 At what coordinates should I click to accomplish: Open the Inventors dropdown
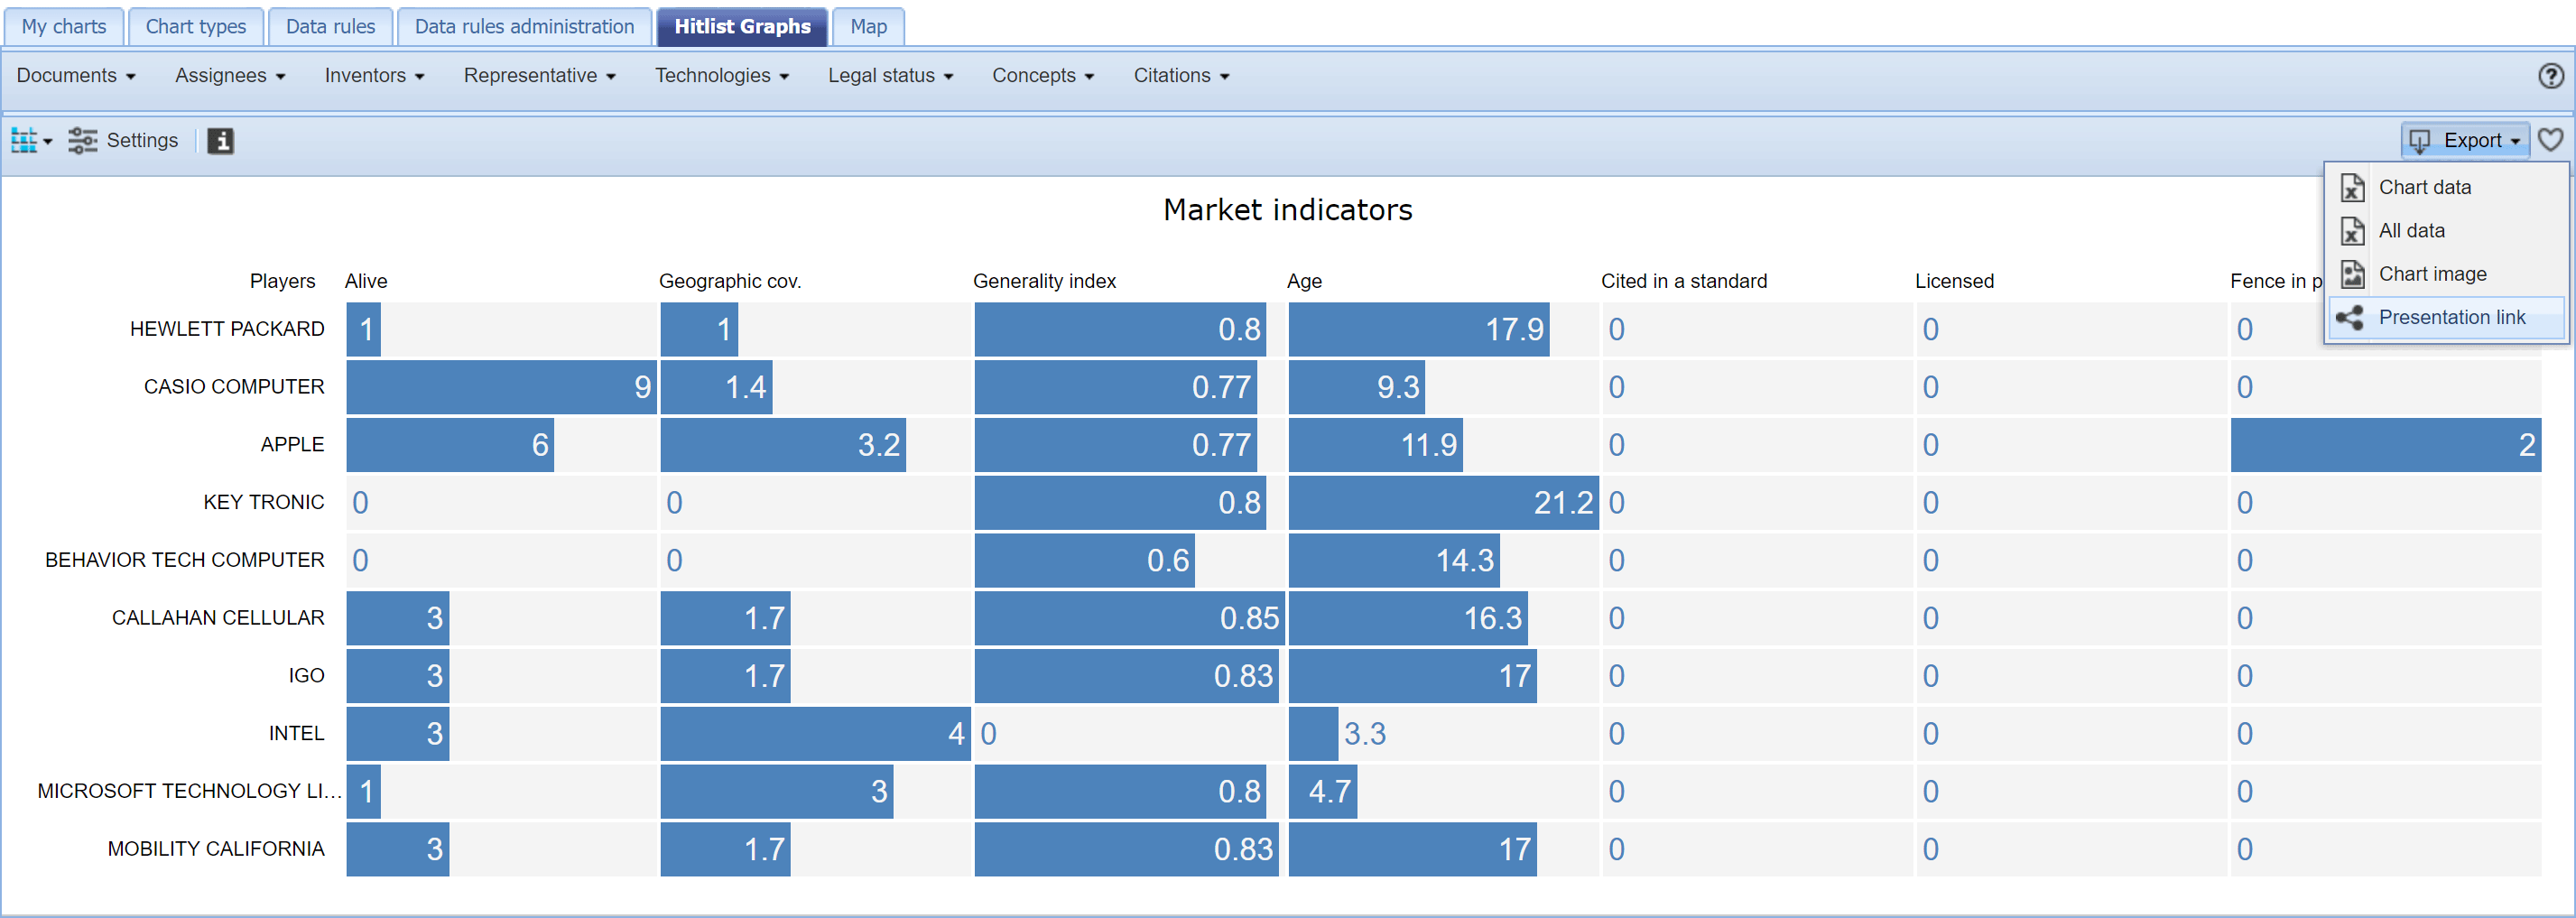[x=374, y=76]
